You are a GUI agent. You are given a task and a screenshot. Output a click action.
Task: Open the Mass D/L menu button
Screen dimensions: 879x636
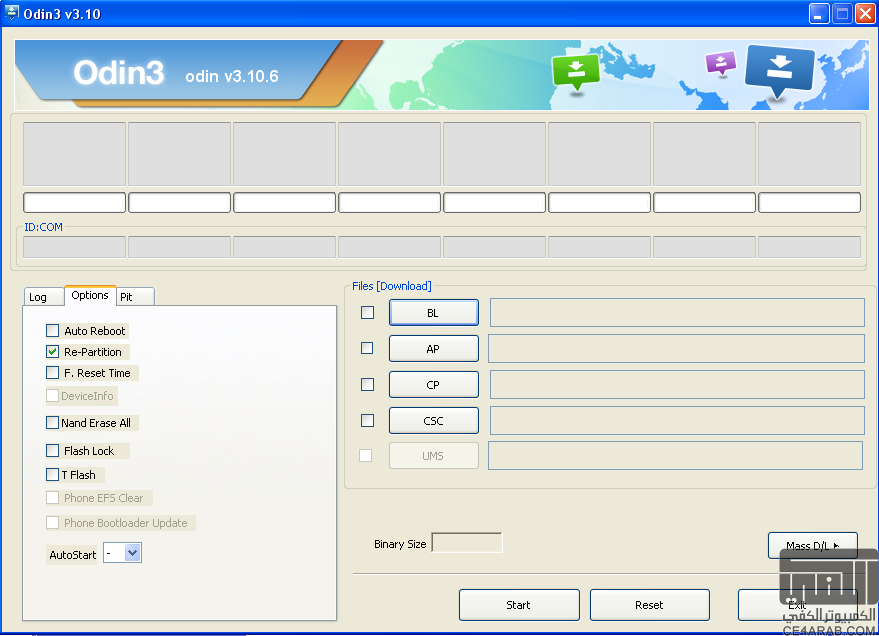812,545
